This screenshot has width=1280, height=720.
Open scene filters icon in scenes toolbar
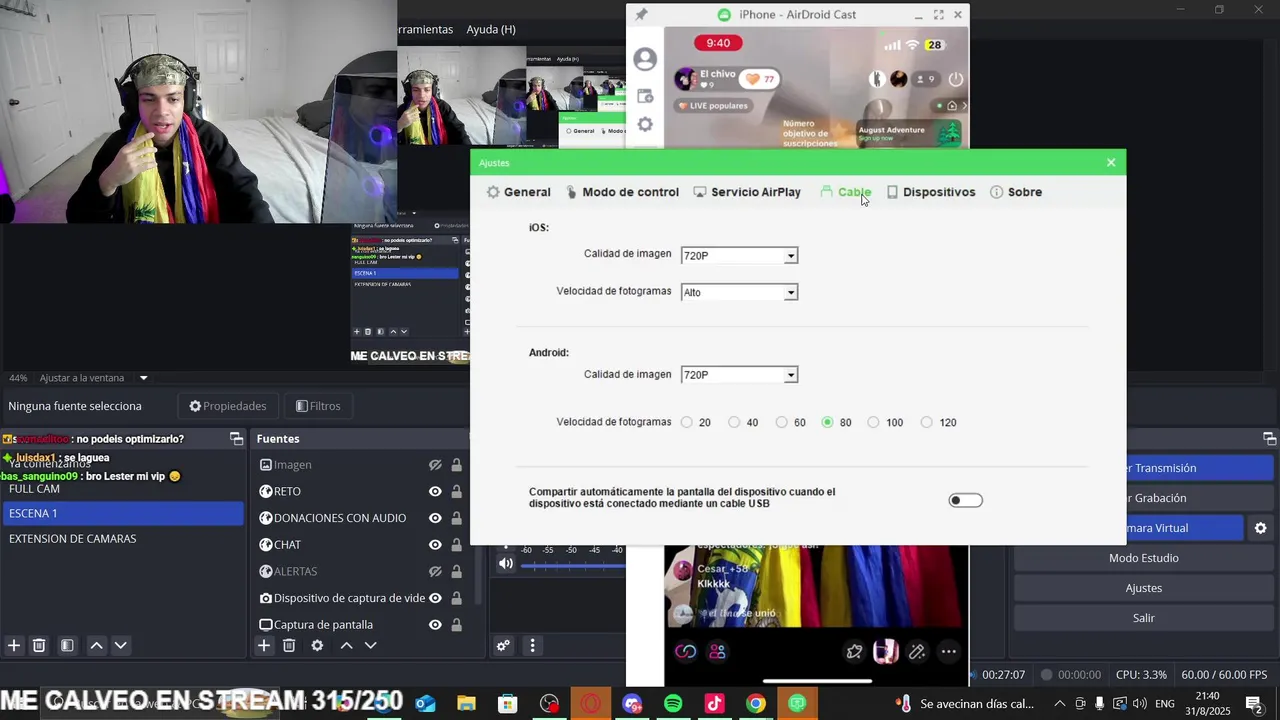[67, 646]
